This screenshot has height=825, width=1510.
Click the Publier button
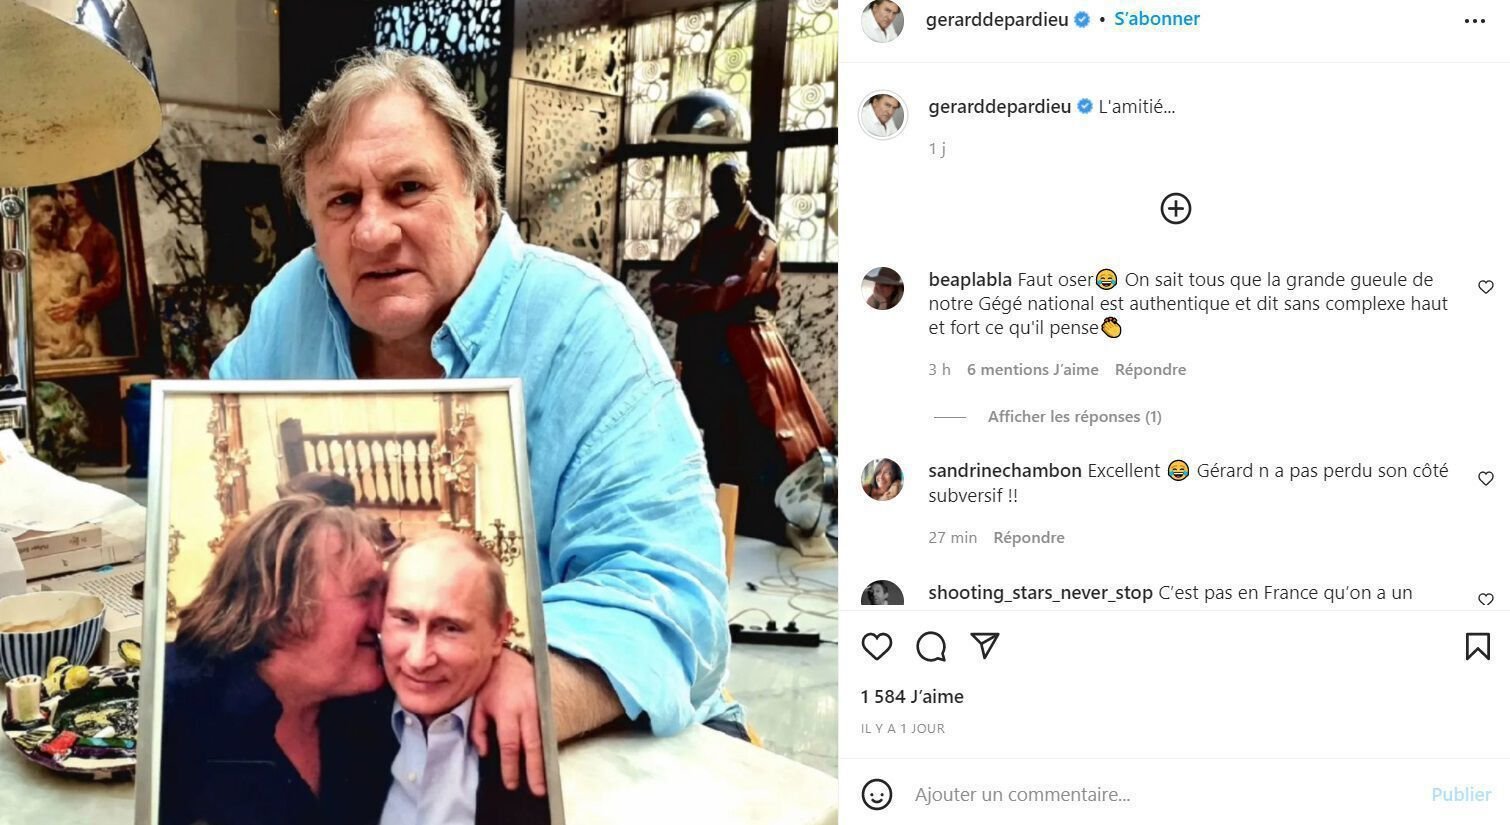coord(1461,795)
